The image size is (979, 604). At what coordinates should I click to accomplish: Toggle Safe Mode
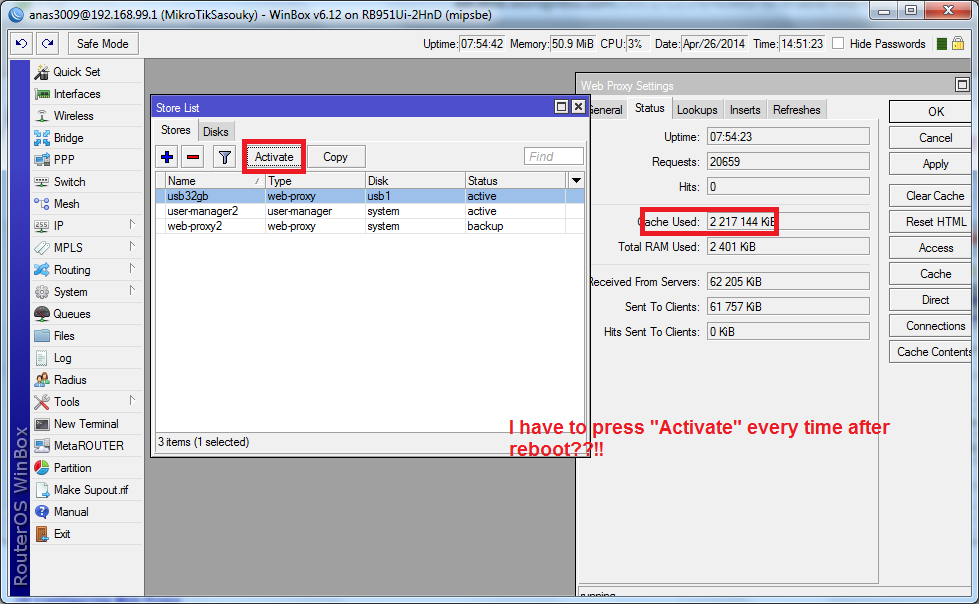click(102, 44)
